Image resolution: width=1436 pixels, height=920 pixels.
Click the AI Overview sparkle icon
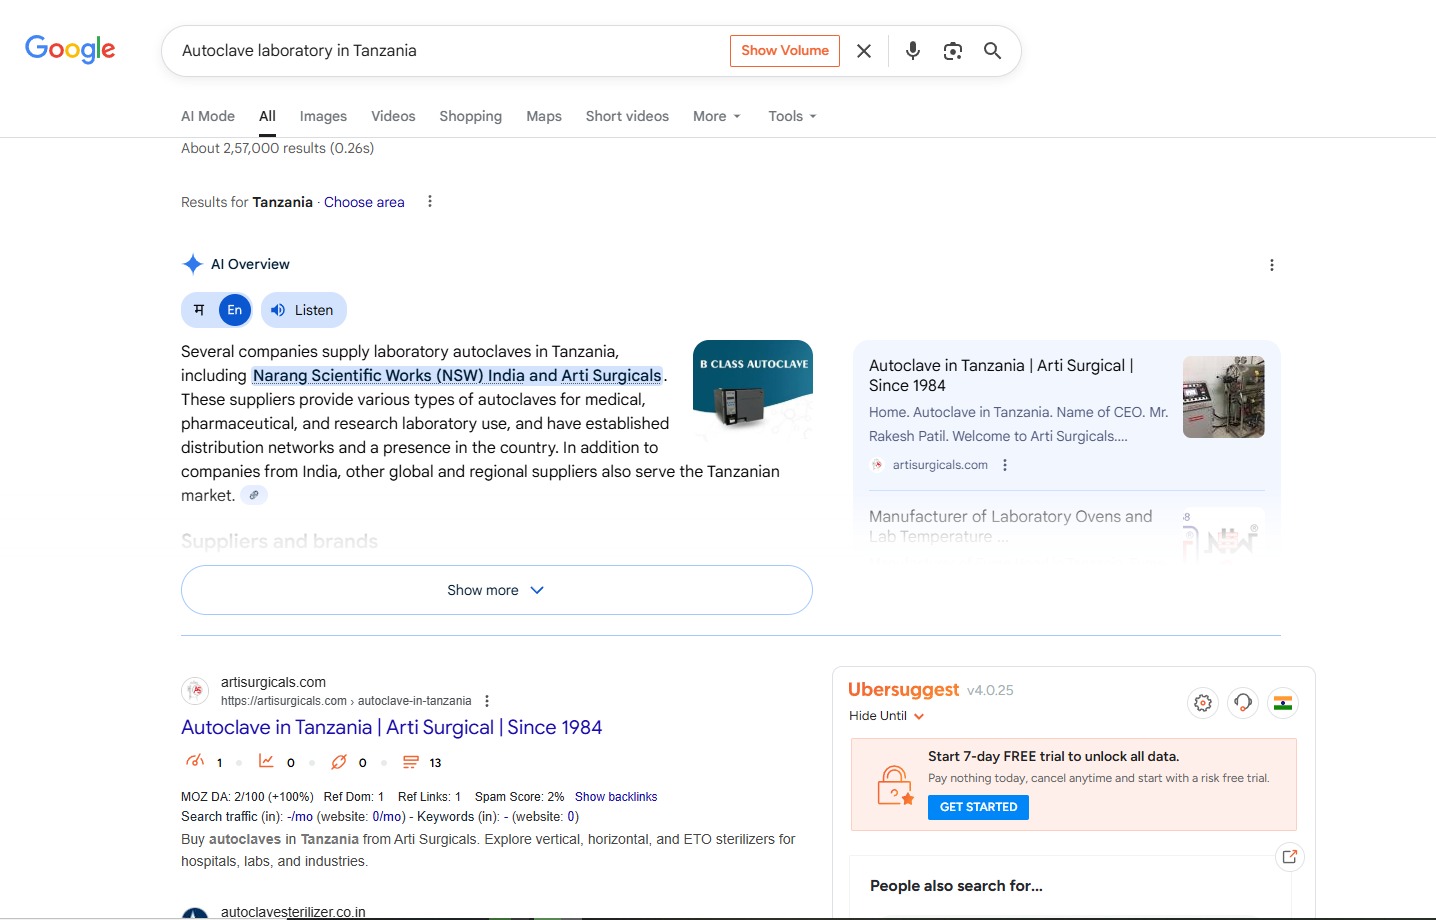pyautogui.click(x=193, y=264)
